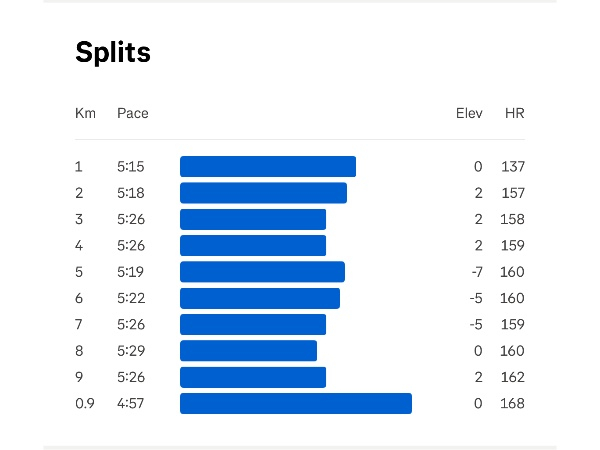Click the pace bar for kilometer 6
This screenshot has width=600, height=450.
pyautogui.click(x=260, y=298)
